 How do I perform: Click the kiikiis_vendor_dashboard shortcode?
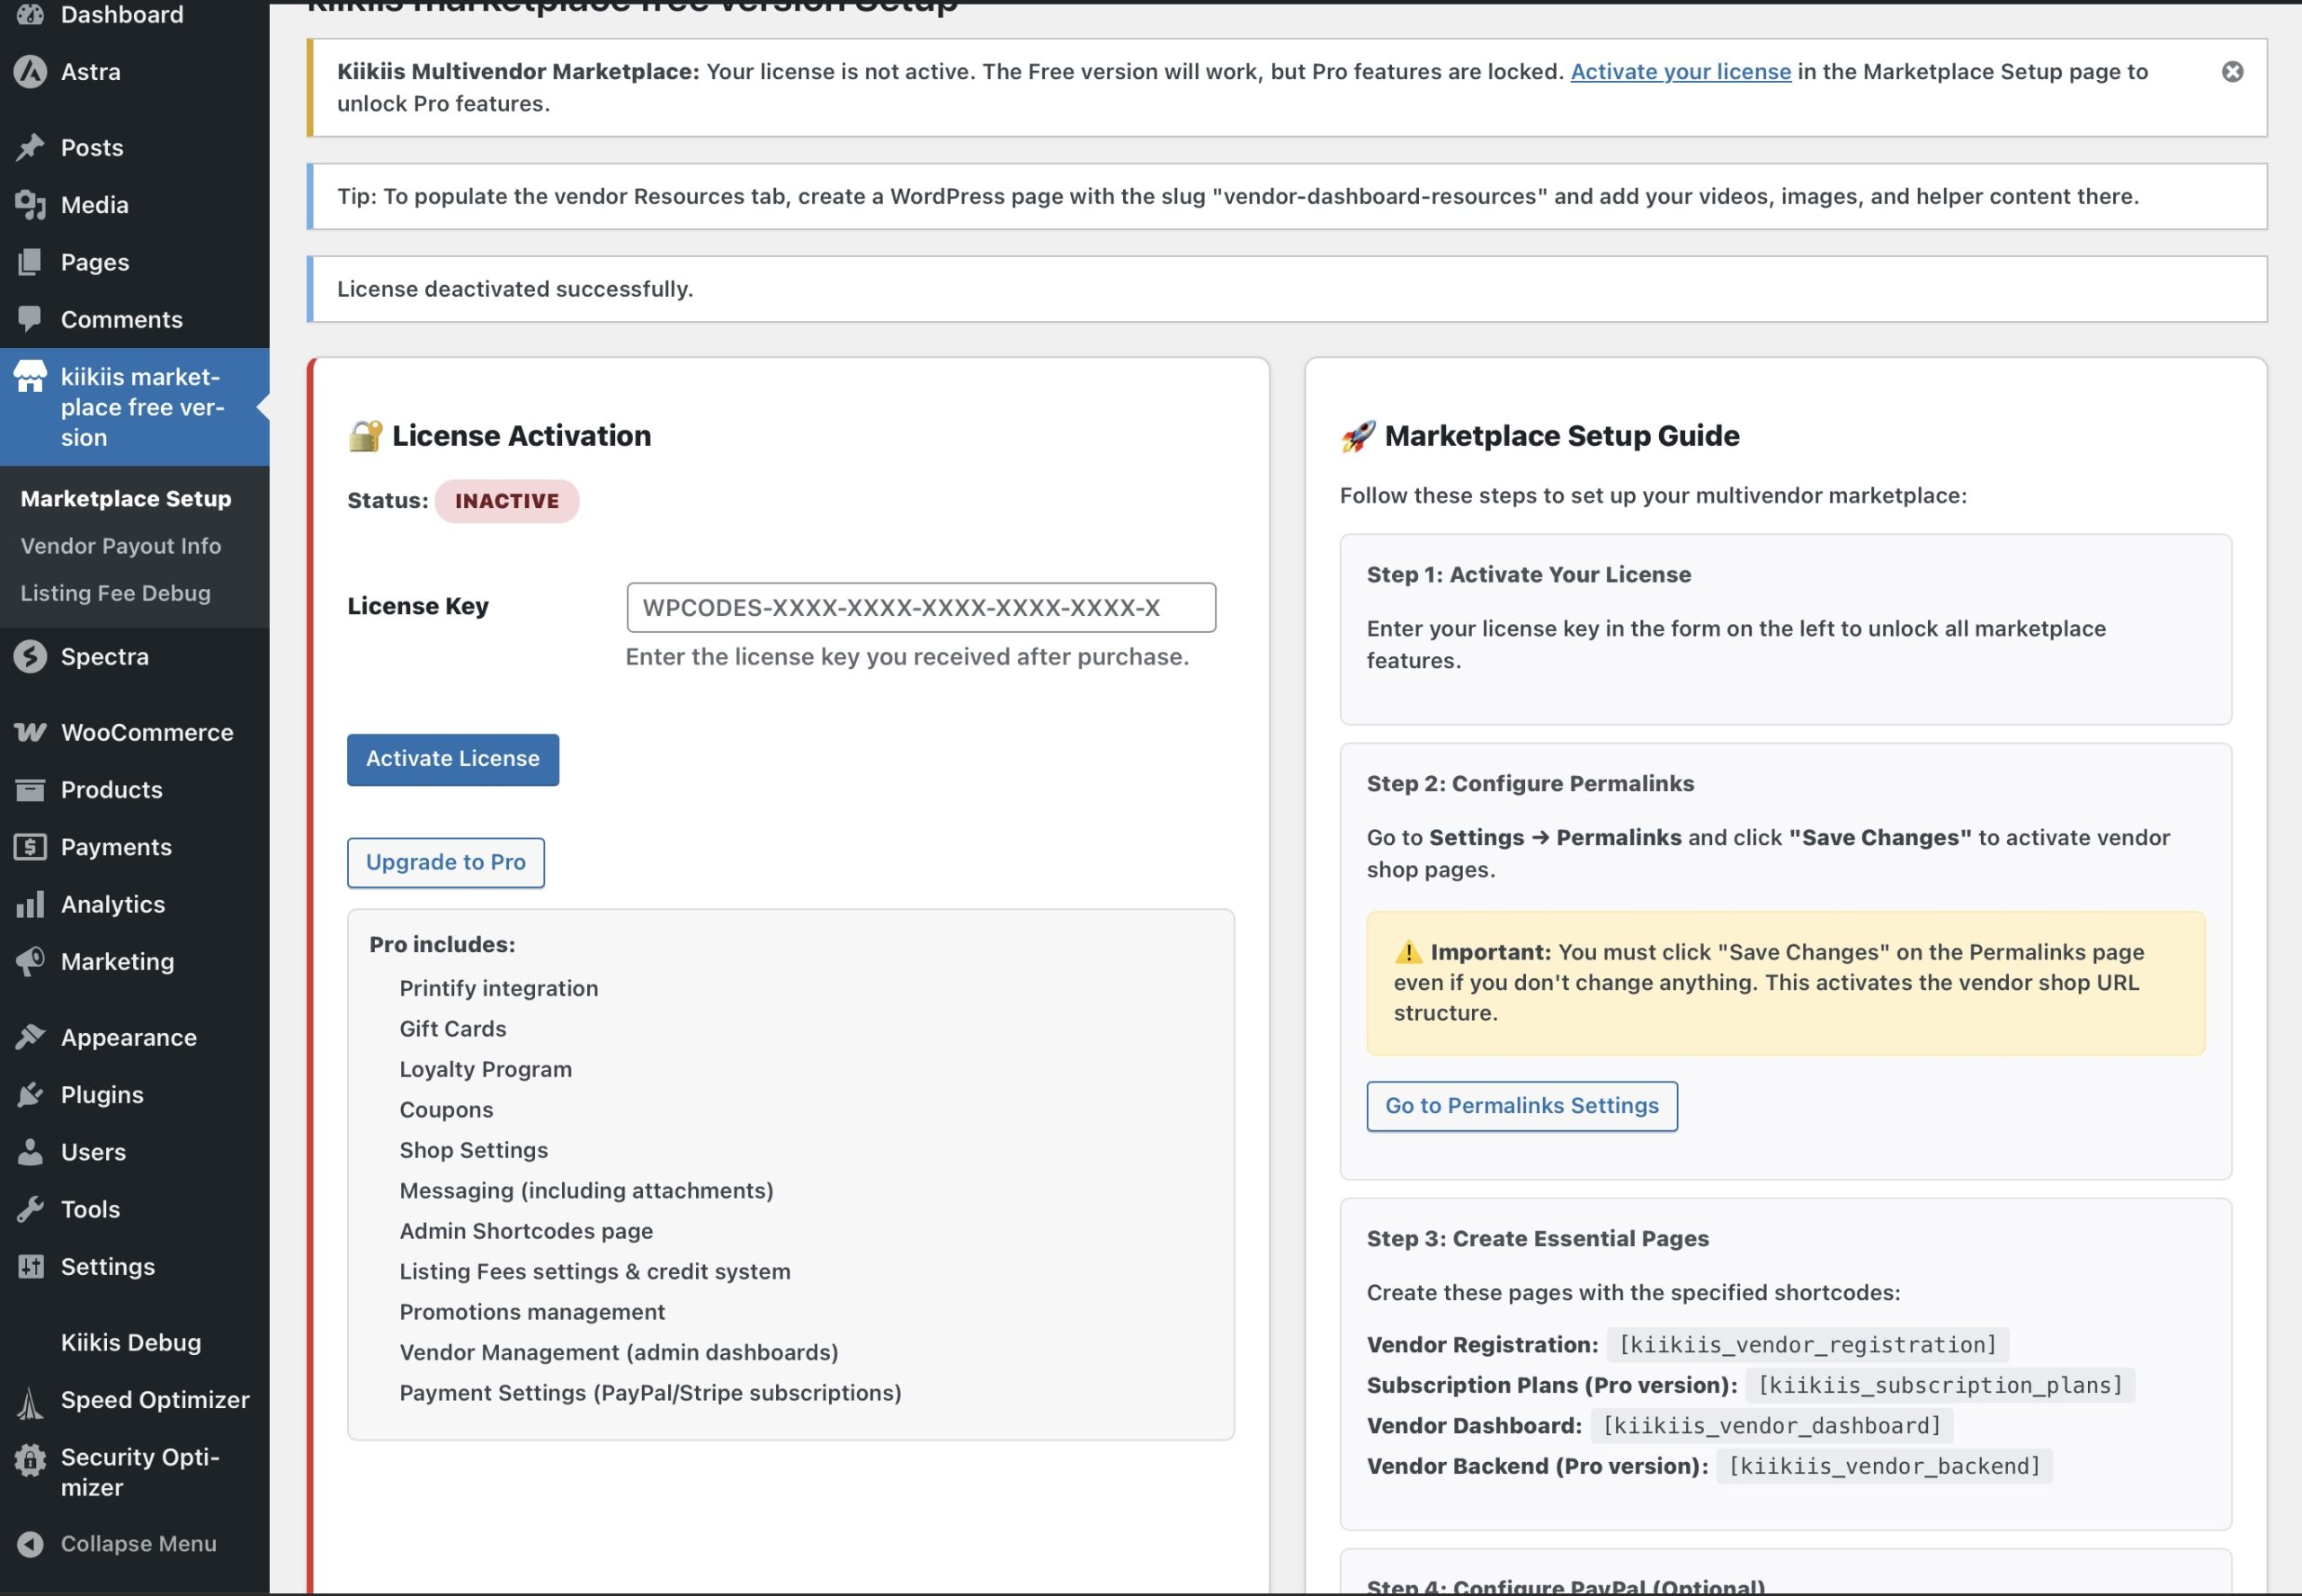1772,1425
